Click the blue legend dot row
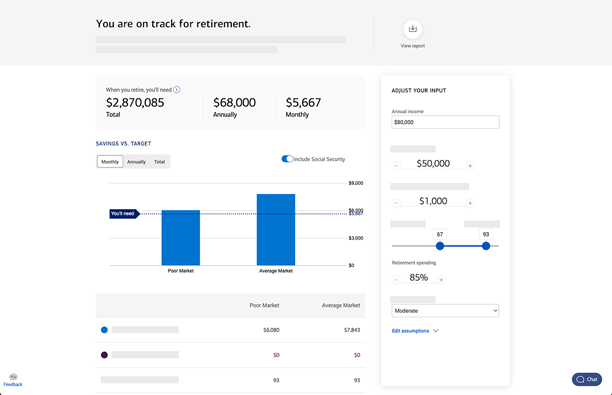The width and height of the screenshot is (612, 395). click(230, 330)
